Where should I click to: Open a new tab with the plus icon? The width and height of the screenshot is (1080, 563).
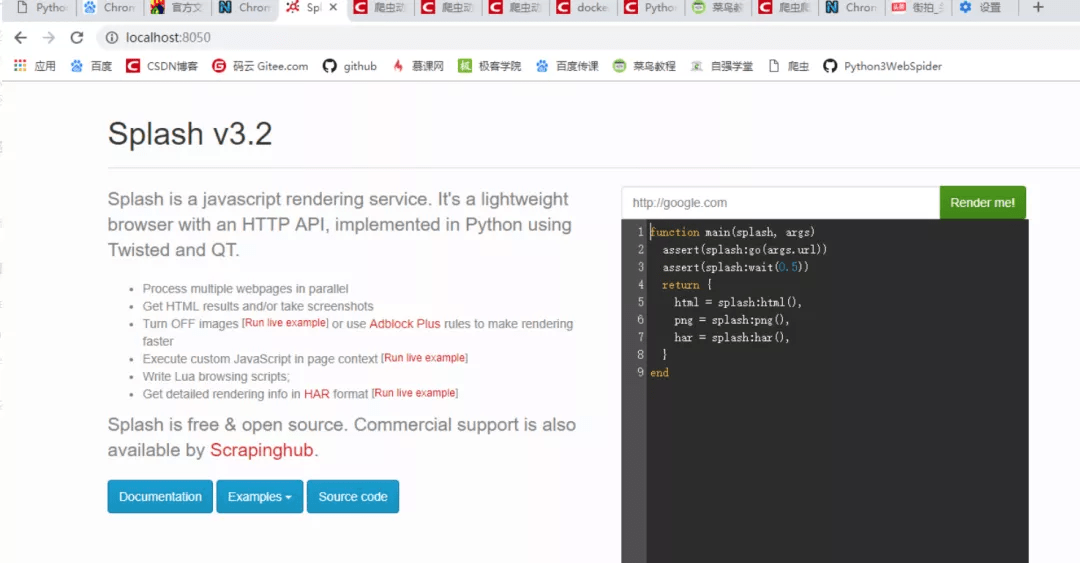click(1038, 8)
